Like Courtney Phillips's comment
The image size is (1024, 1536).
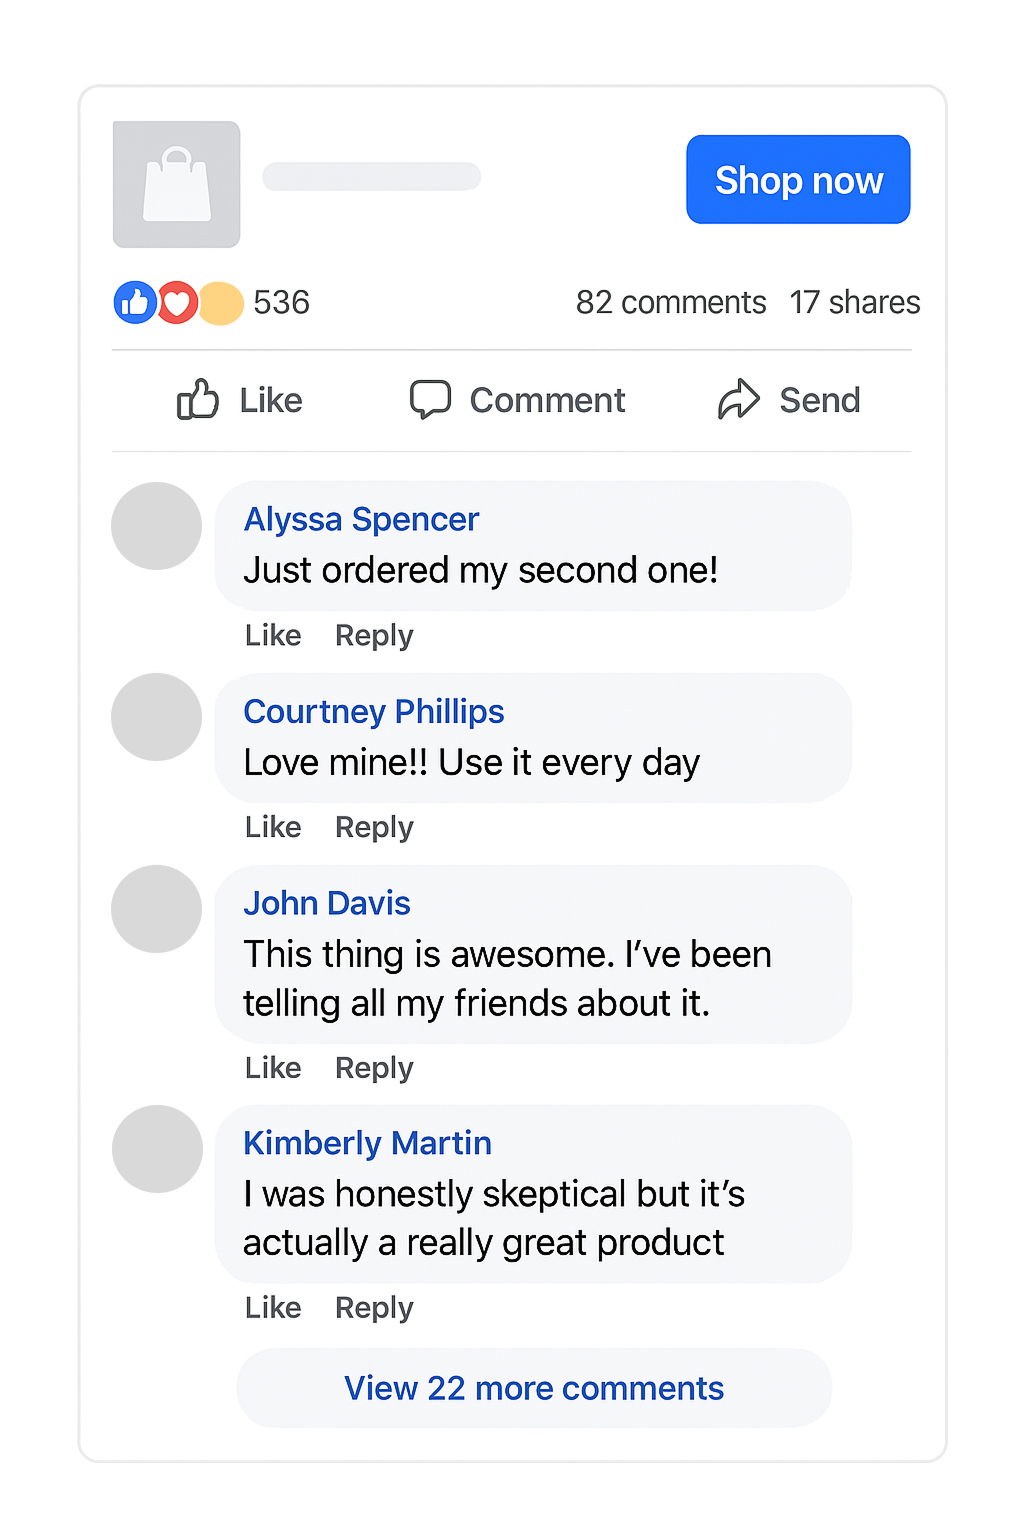(272, 827)
